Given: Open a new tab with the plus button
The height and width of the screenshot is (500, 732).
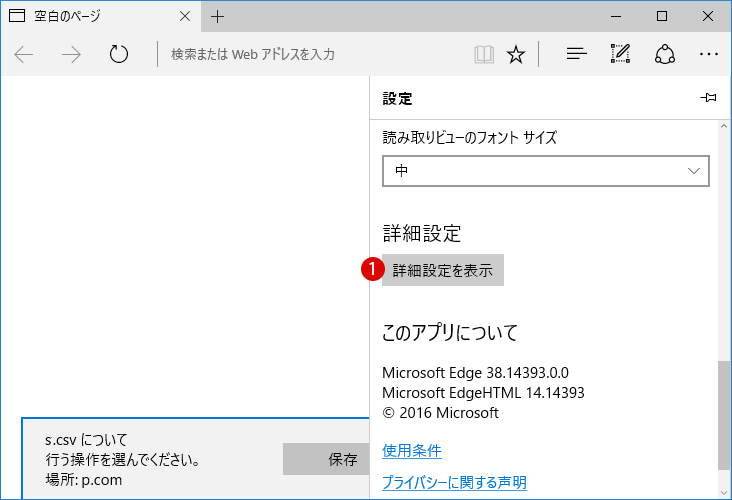Looking at the screenshot, I should coord(217,17).
